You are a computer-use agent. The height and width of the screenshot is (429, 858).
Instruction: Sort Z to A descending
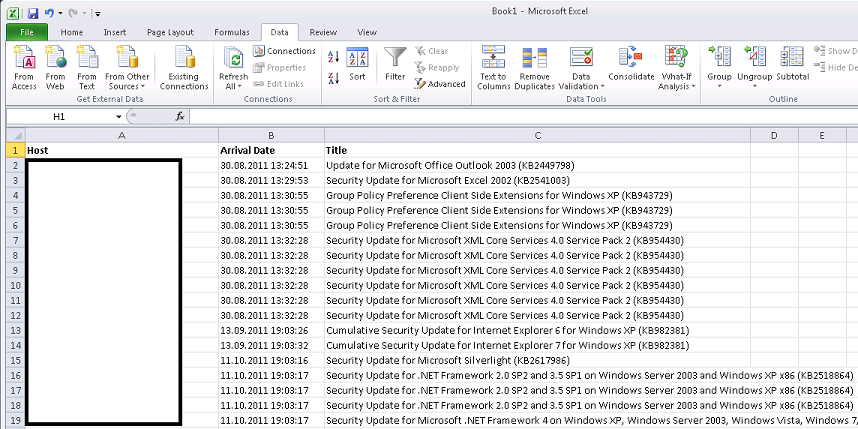point(334,78)
